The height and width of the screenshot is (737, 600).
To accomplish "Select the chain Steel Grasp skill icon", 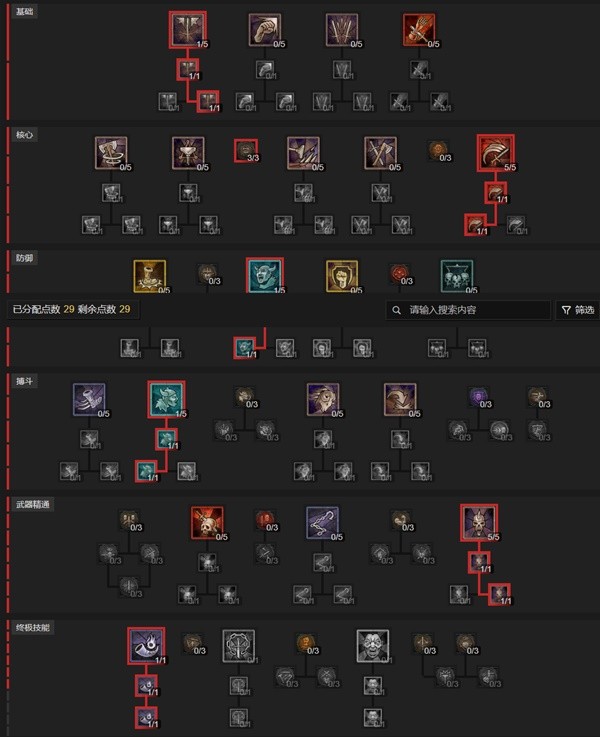I will [322, 523].
